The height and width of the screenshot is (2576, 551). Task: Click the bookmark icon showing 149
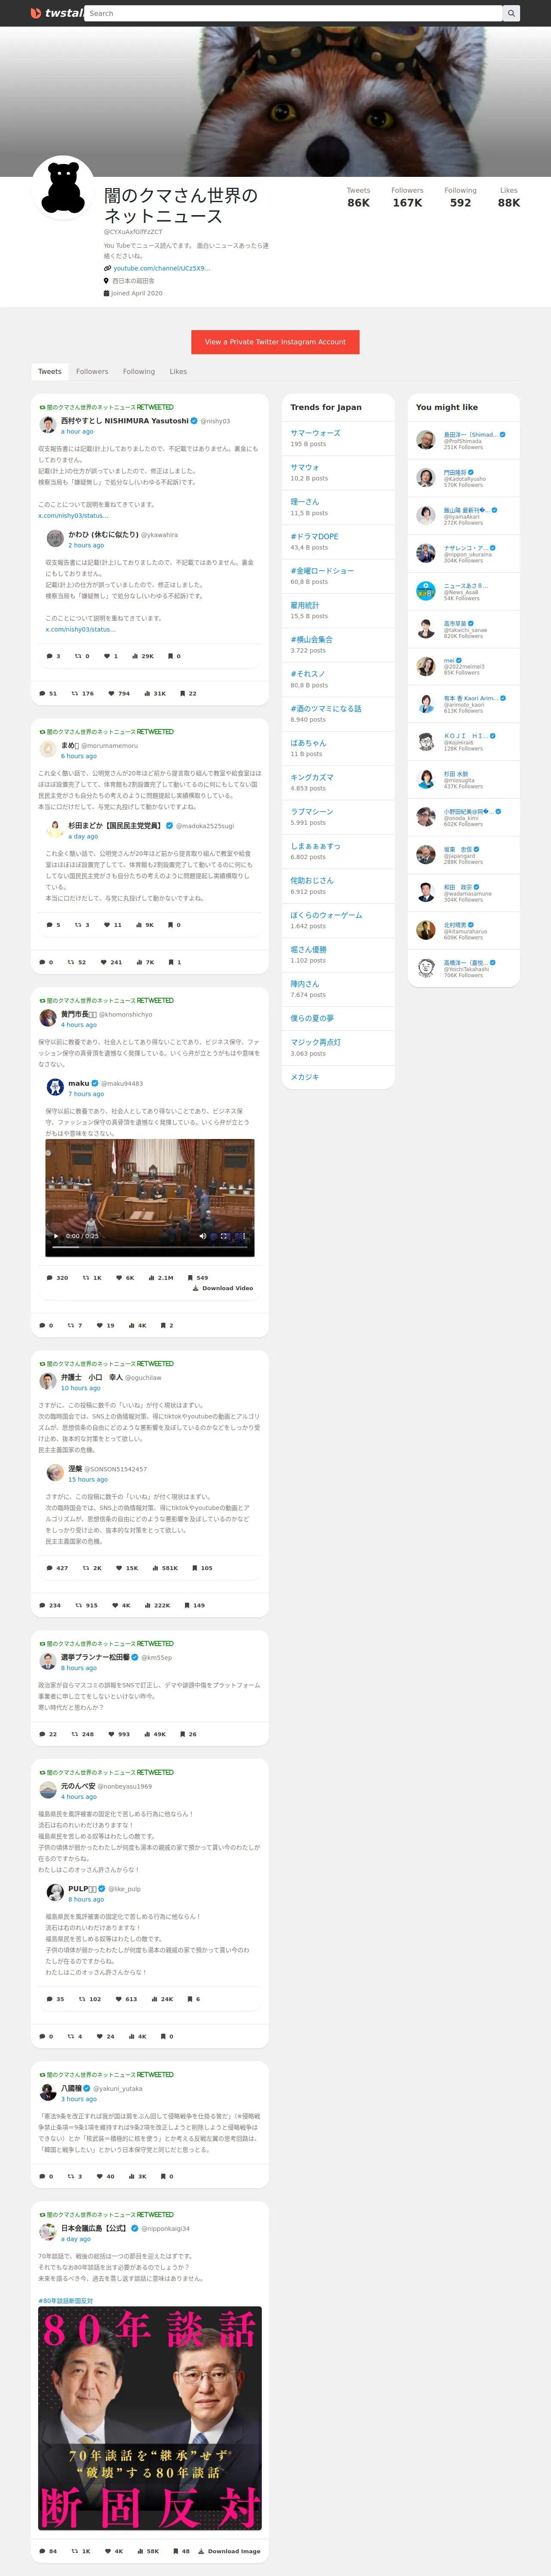point(187,1605)
